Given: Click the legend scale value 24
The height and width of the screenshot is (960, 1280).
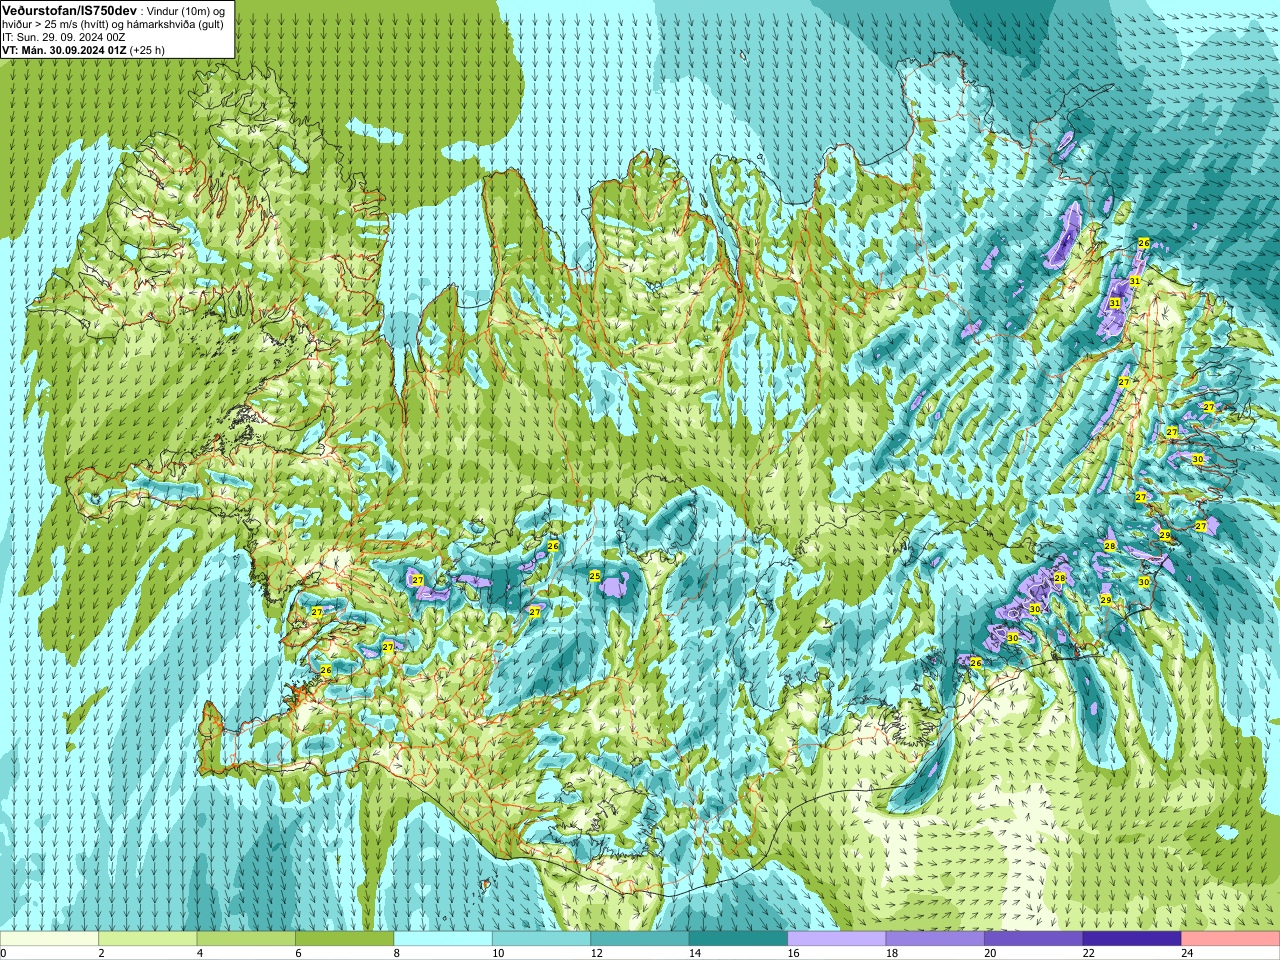Looking at the screenshot, I should click(x=1188, y=953).
